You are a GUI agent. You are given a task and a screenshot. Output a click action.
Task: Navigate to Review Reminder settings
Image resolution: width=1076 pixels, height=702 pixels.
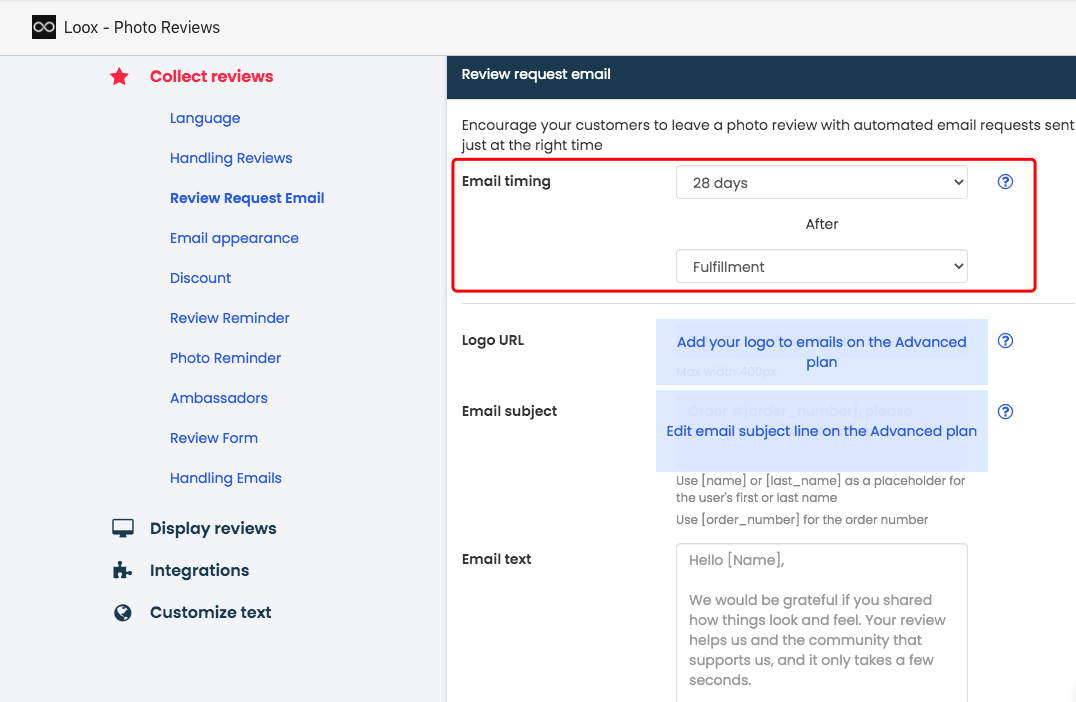[229, 318]
